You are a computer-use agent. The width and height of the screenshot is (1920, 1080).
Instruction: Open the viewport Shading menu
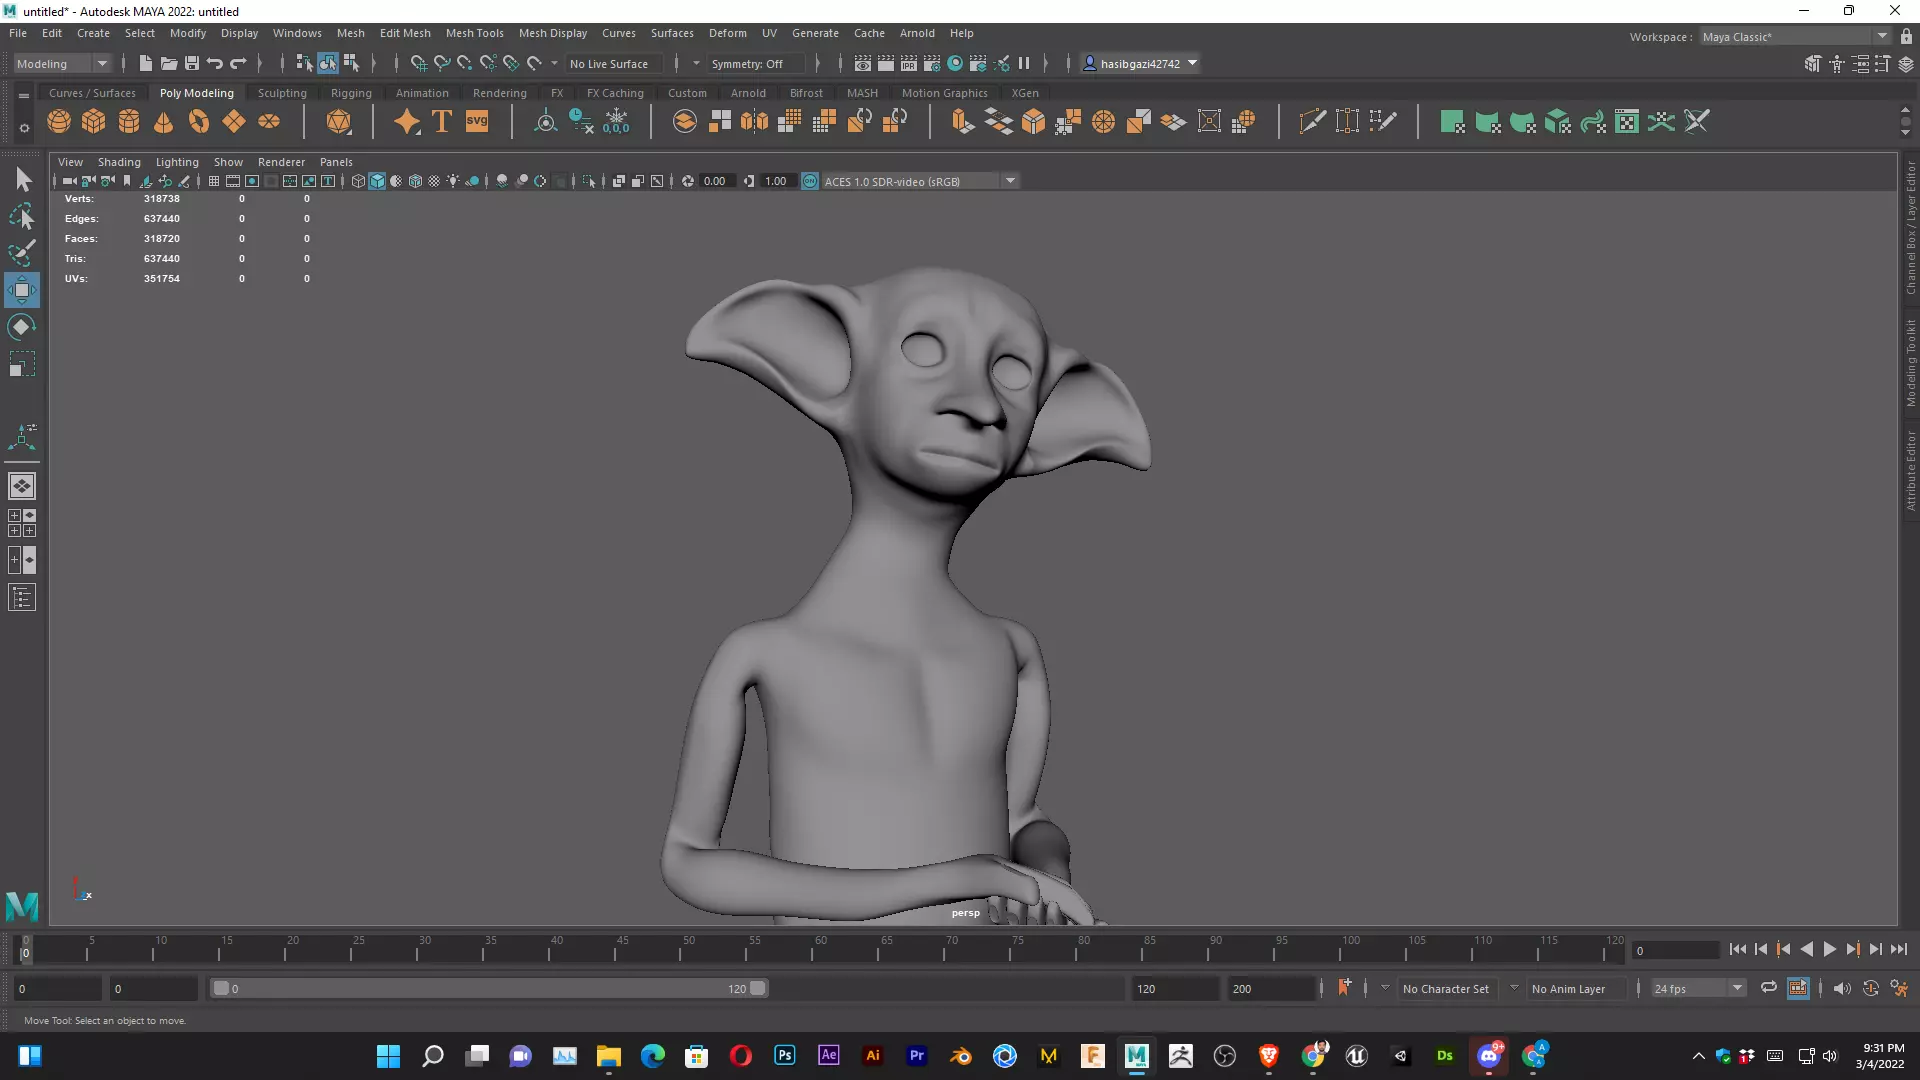[x=119, y=162]
